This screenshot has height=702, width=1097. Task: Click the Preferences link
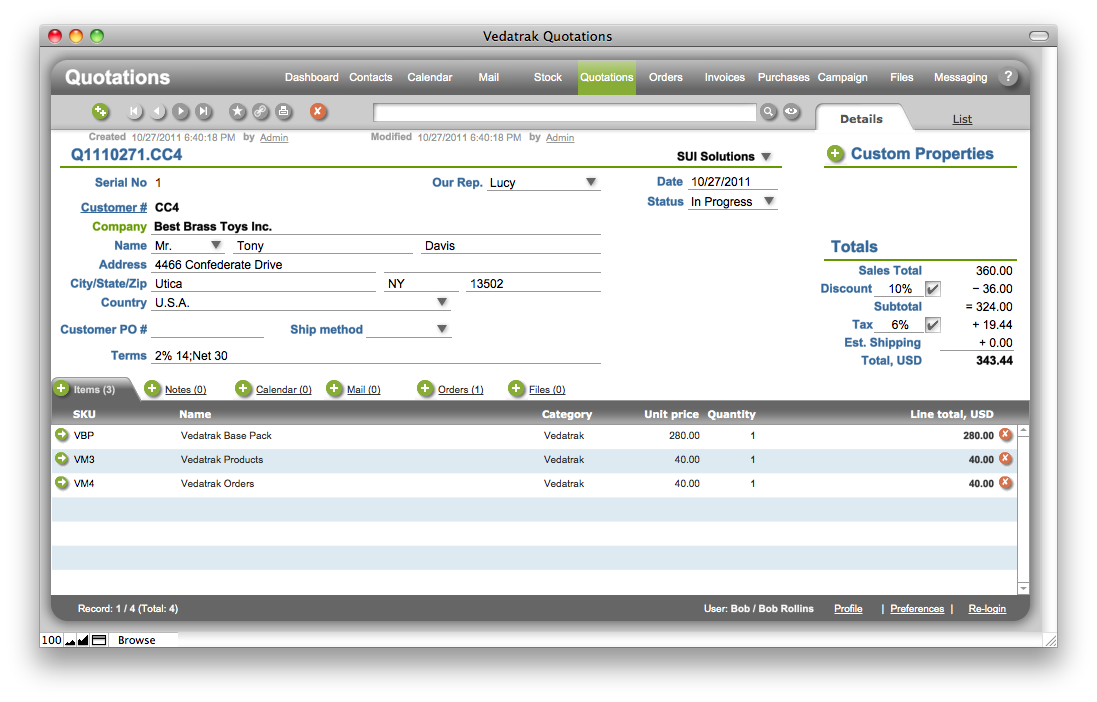click(916, 608)
